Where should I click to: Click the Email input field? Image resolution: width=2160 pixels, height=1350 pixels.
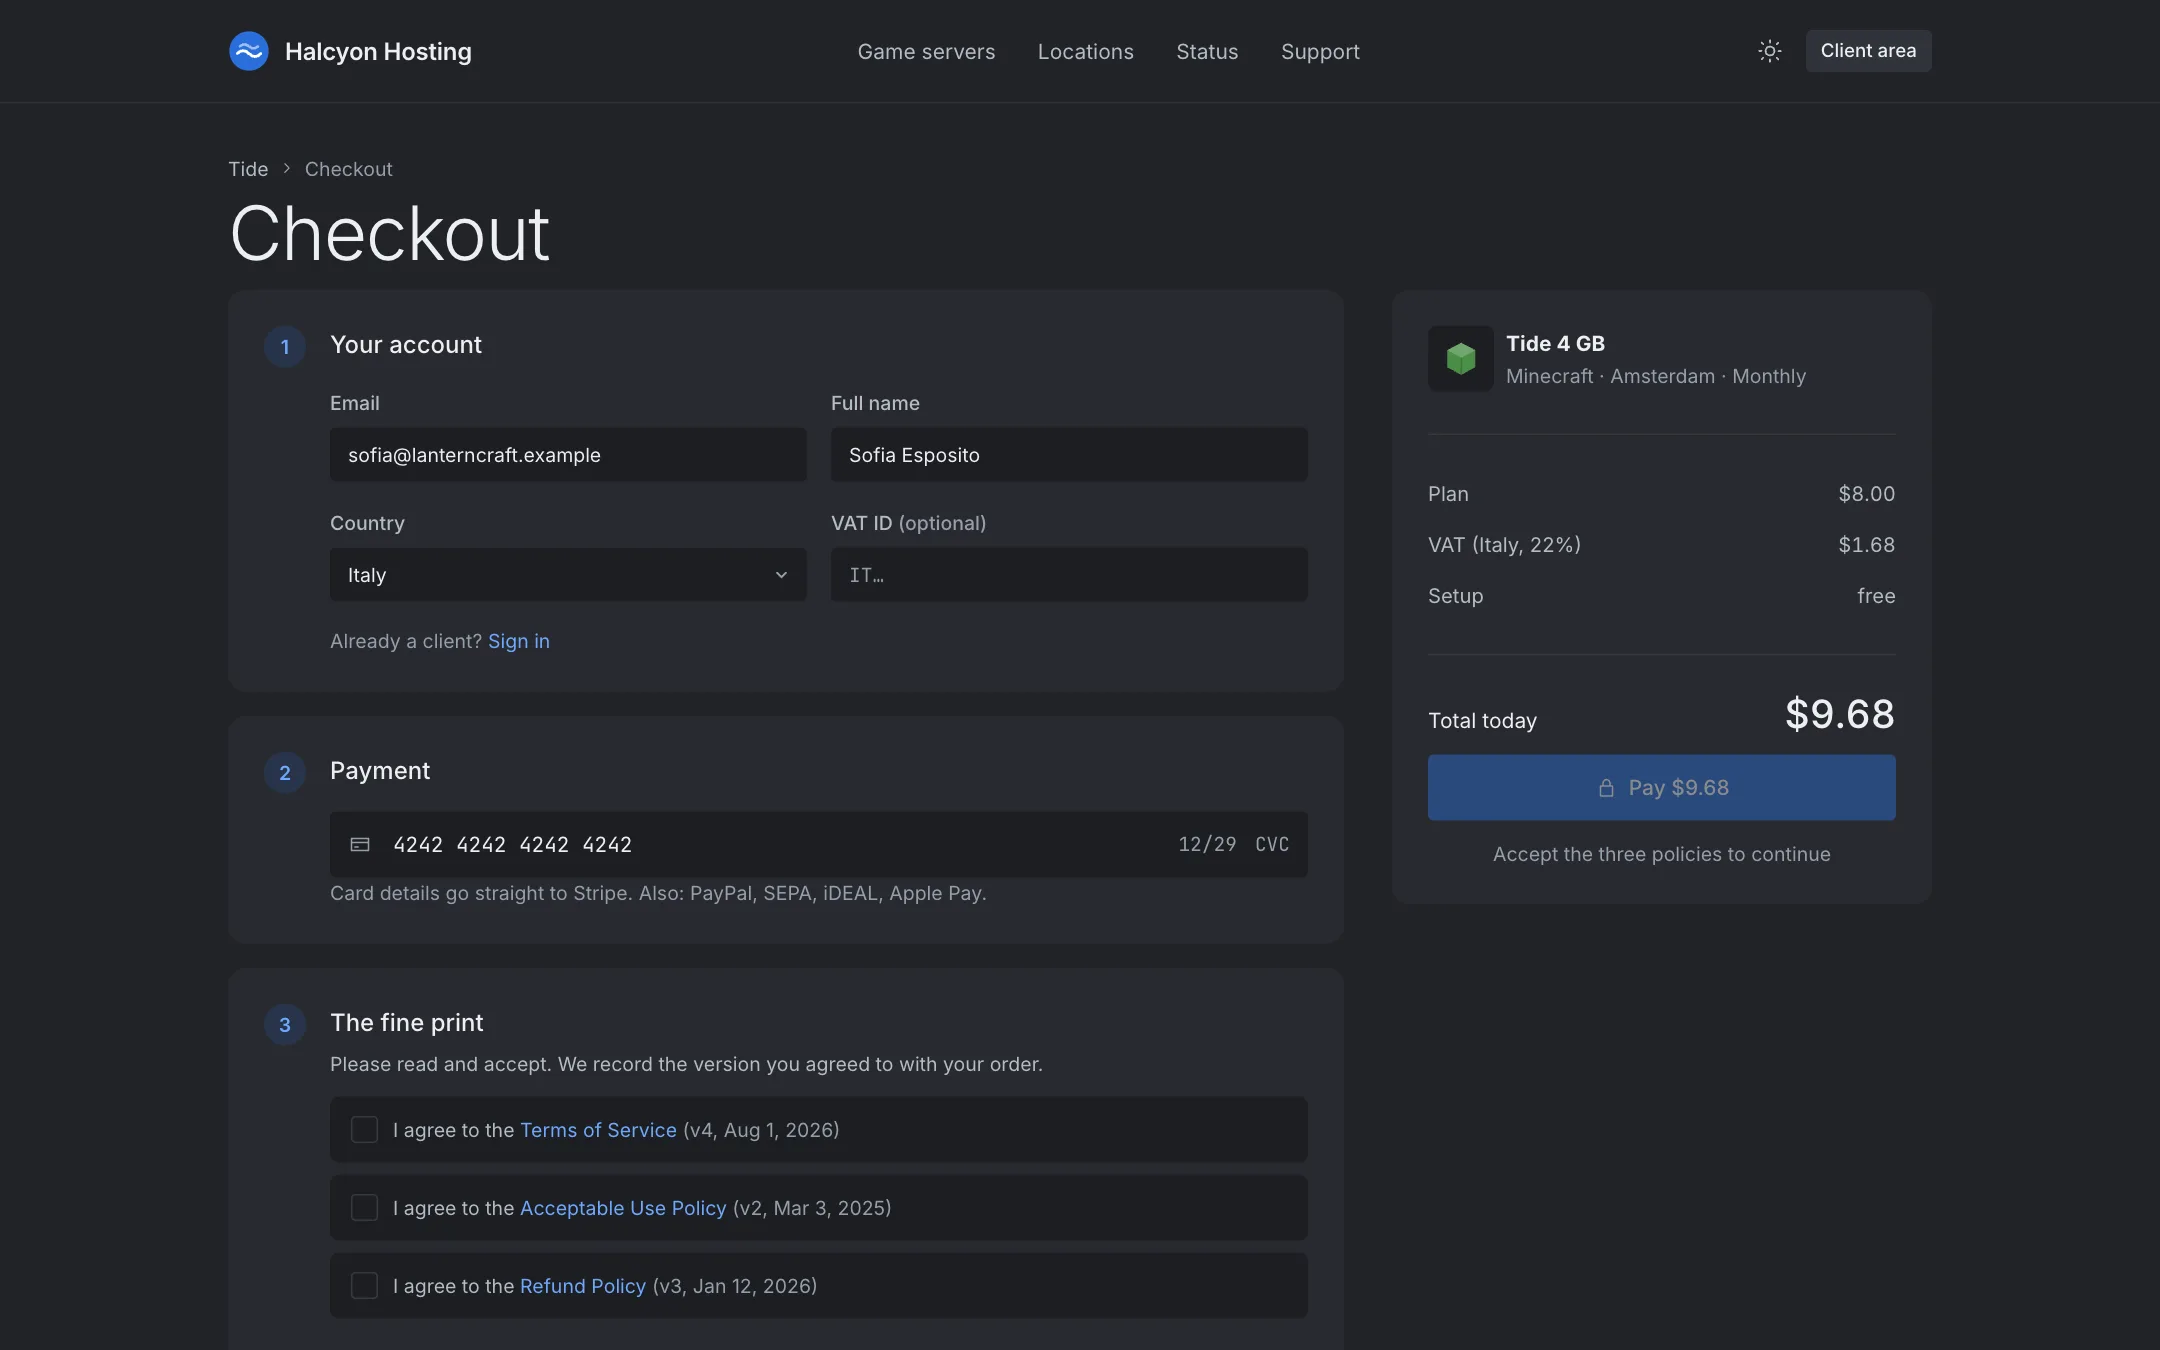click(x=568, y=455)
